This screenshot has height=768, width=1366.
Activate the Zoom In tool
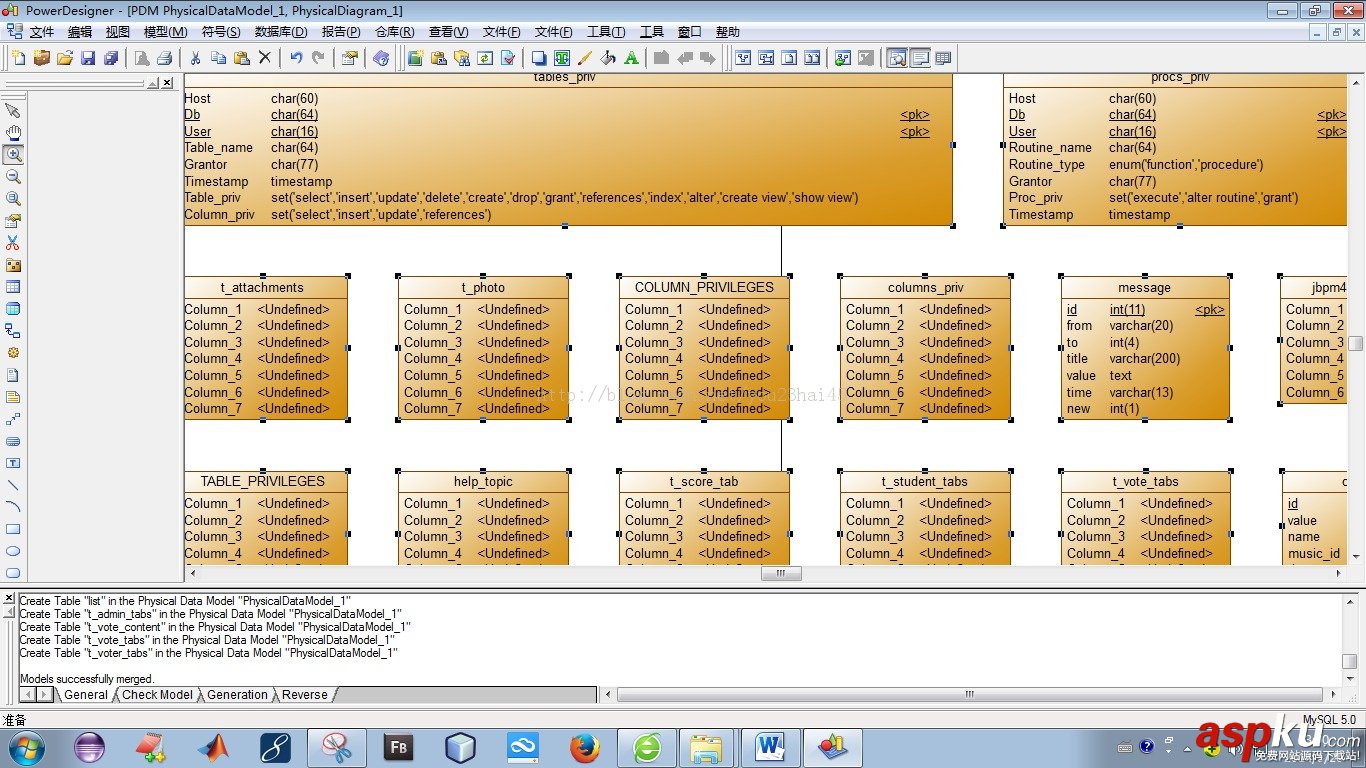[12, 153]
